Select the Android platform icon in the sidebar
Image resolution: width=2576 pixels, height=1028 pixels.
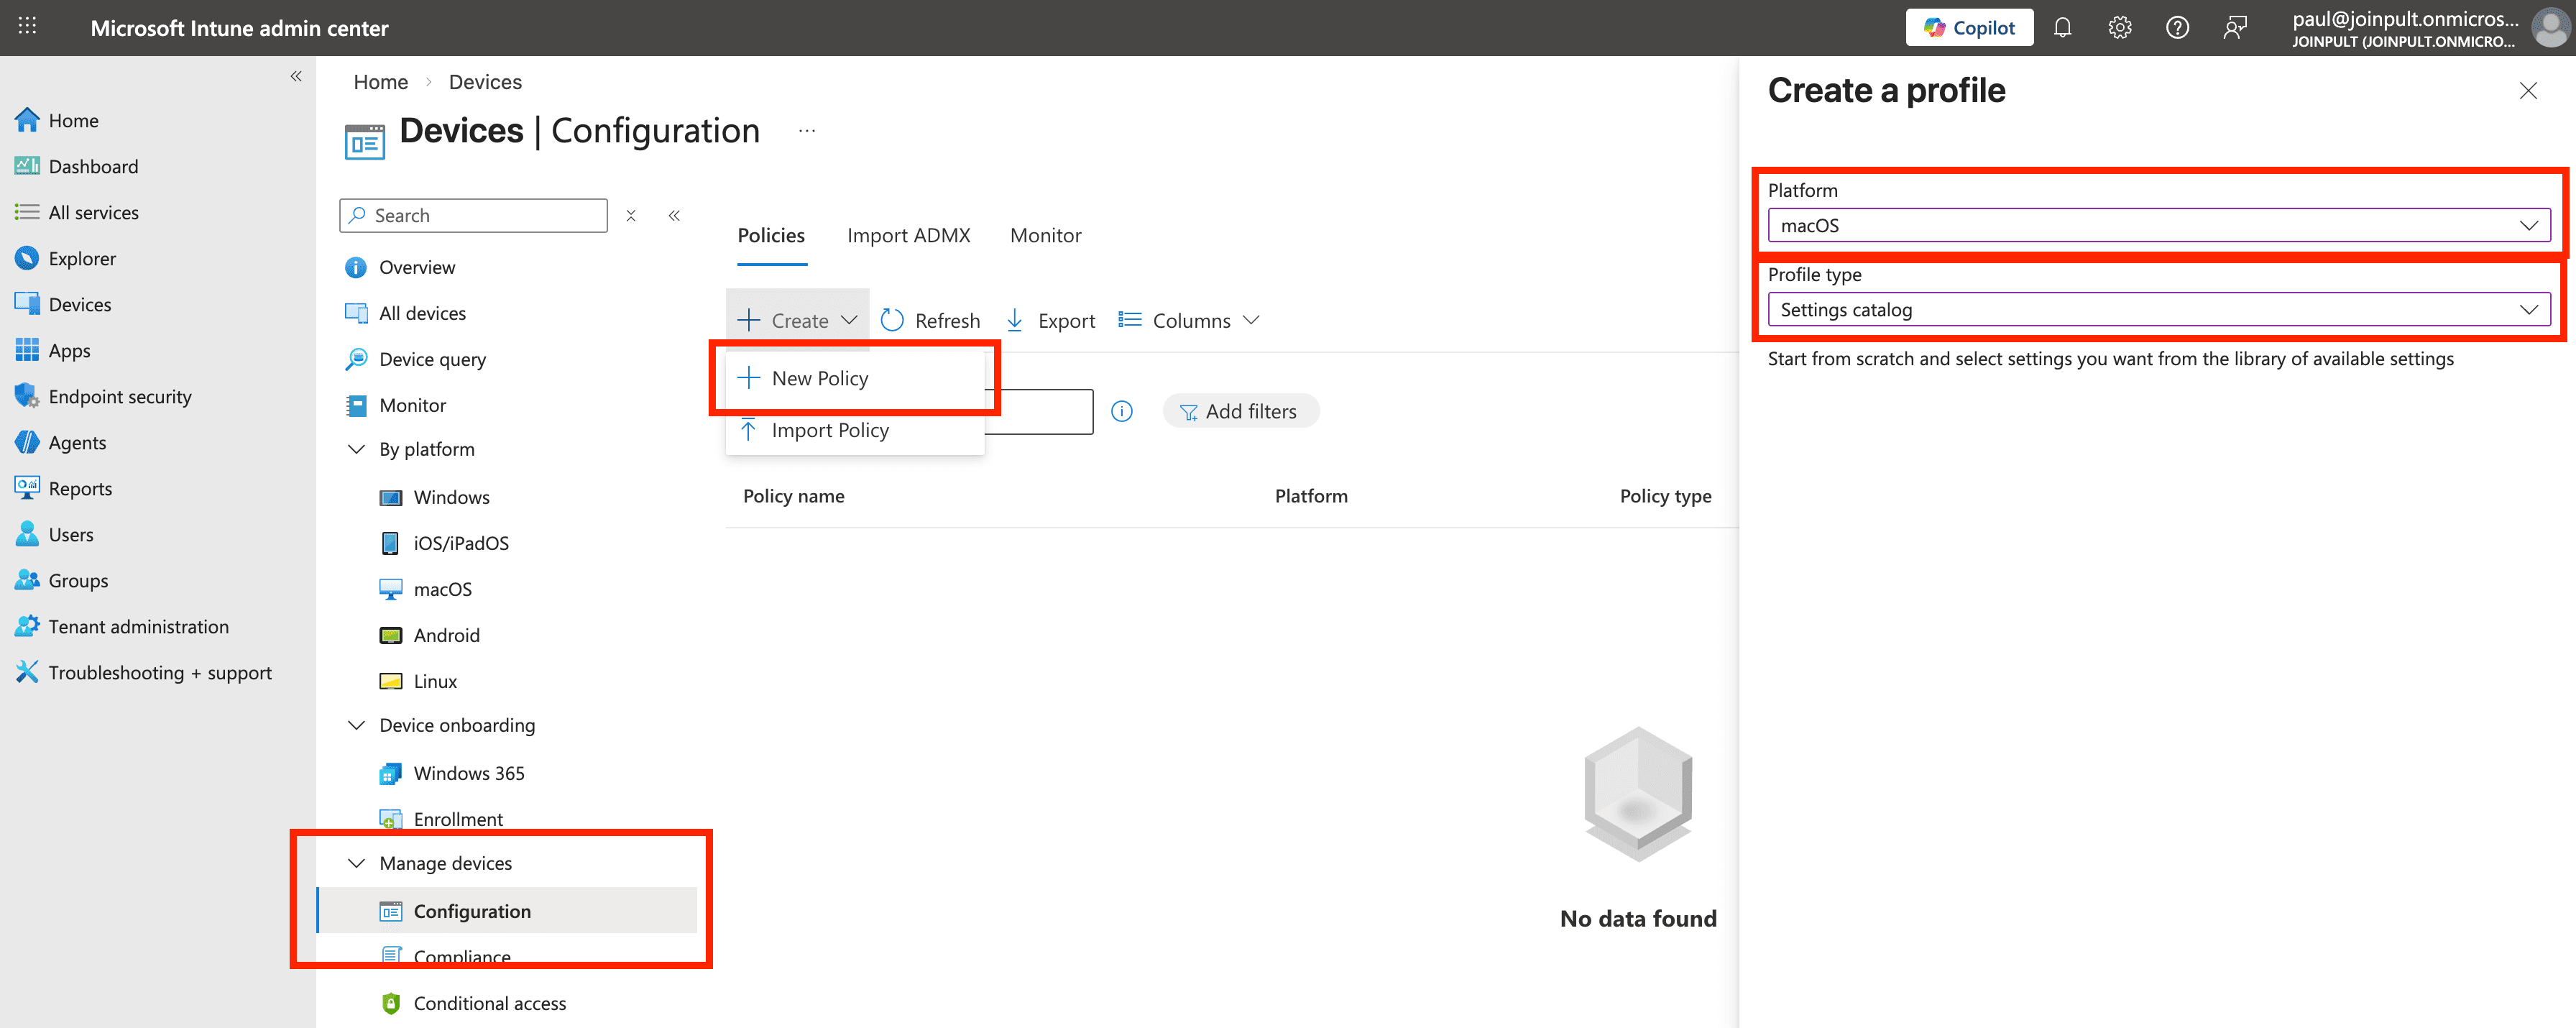(391, 635)
